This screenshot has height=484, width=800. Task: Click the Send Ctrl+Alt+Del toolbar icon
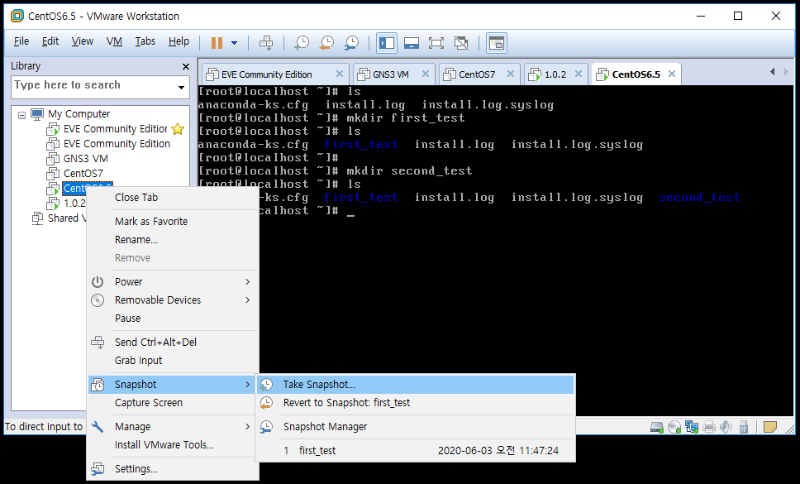(x=266, y=43)
